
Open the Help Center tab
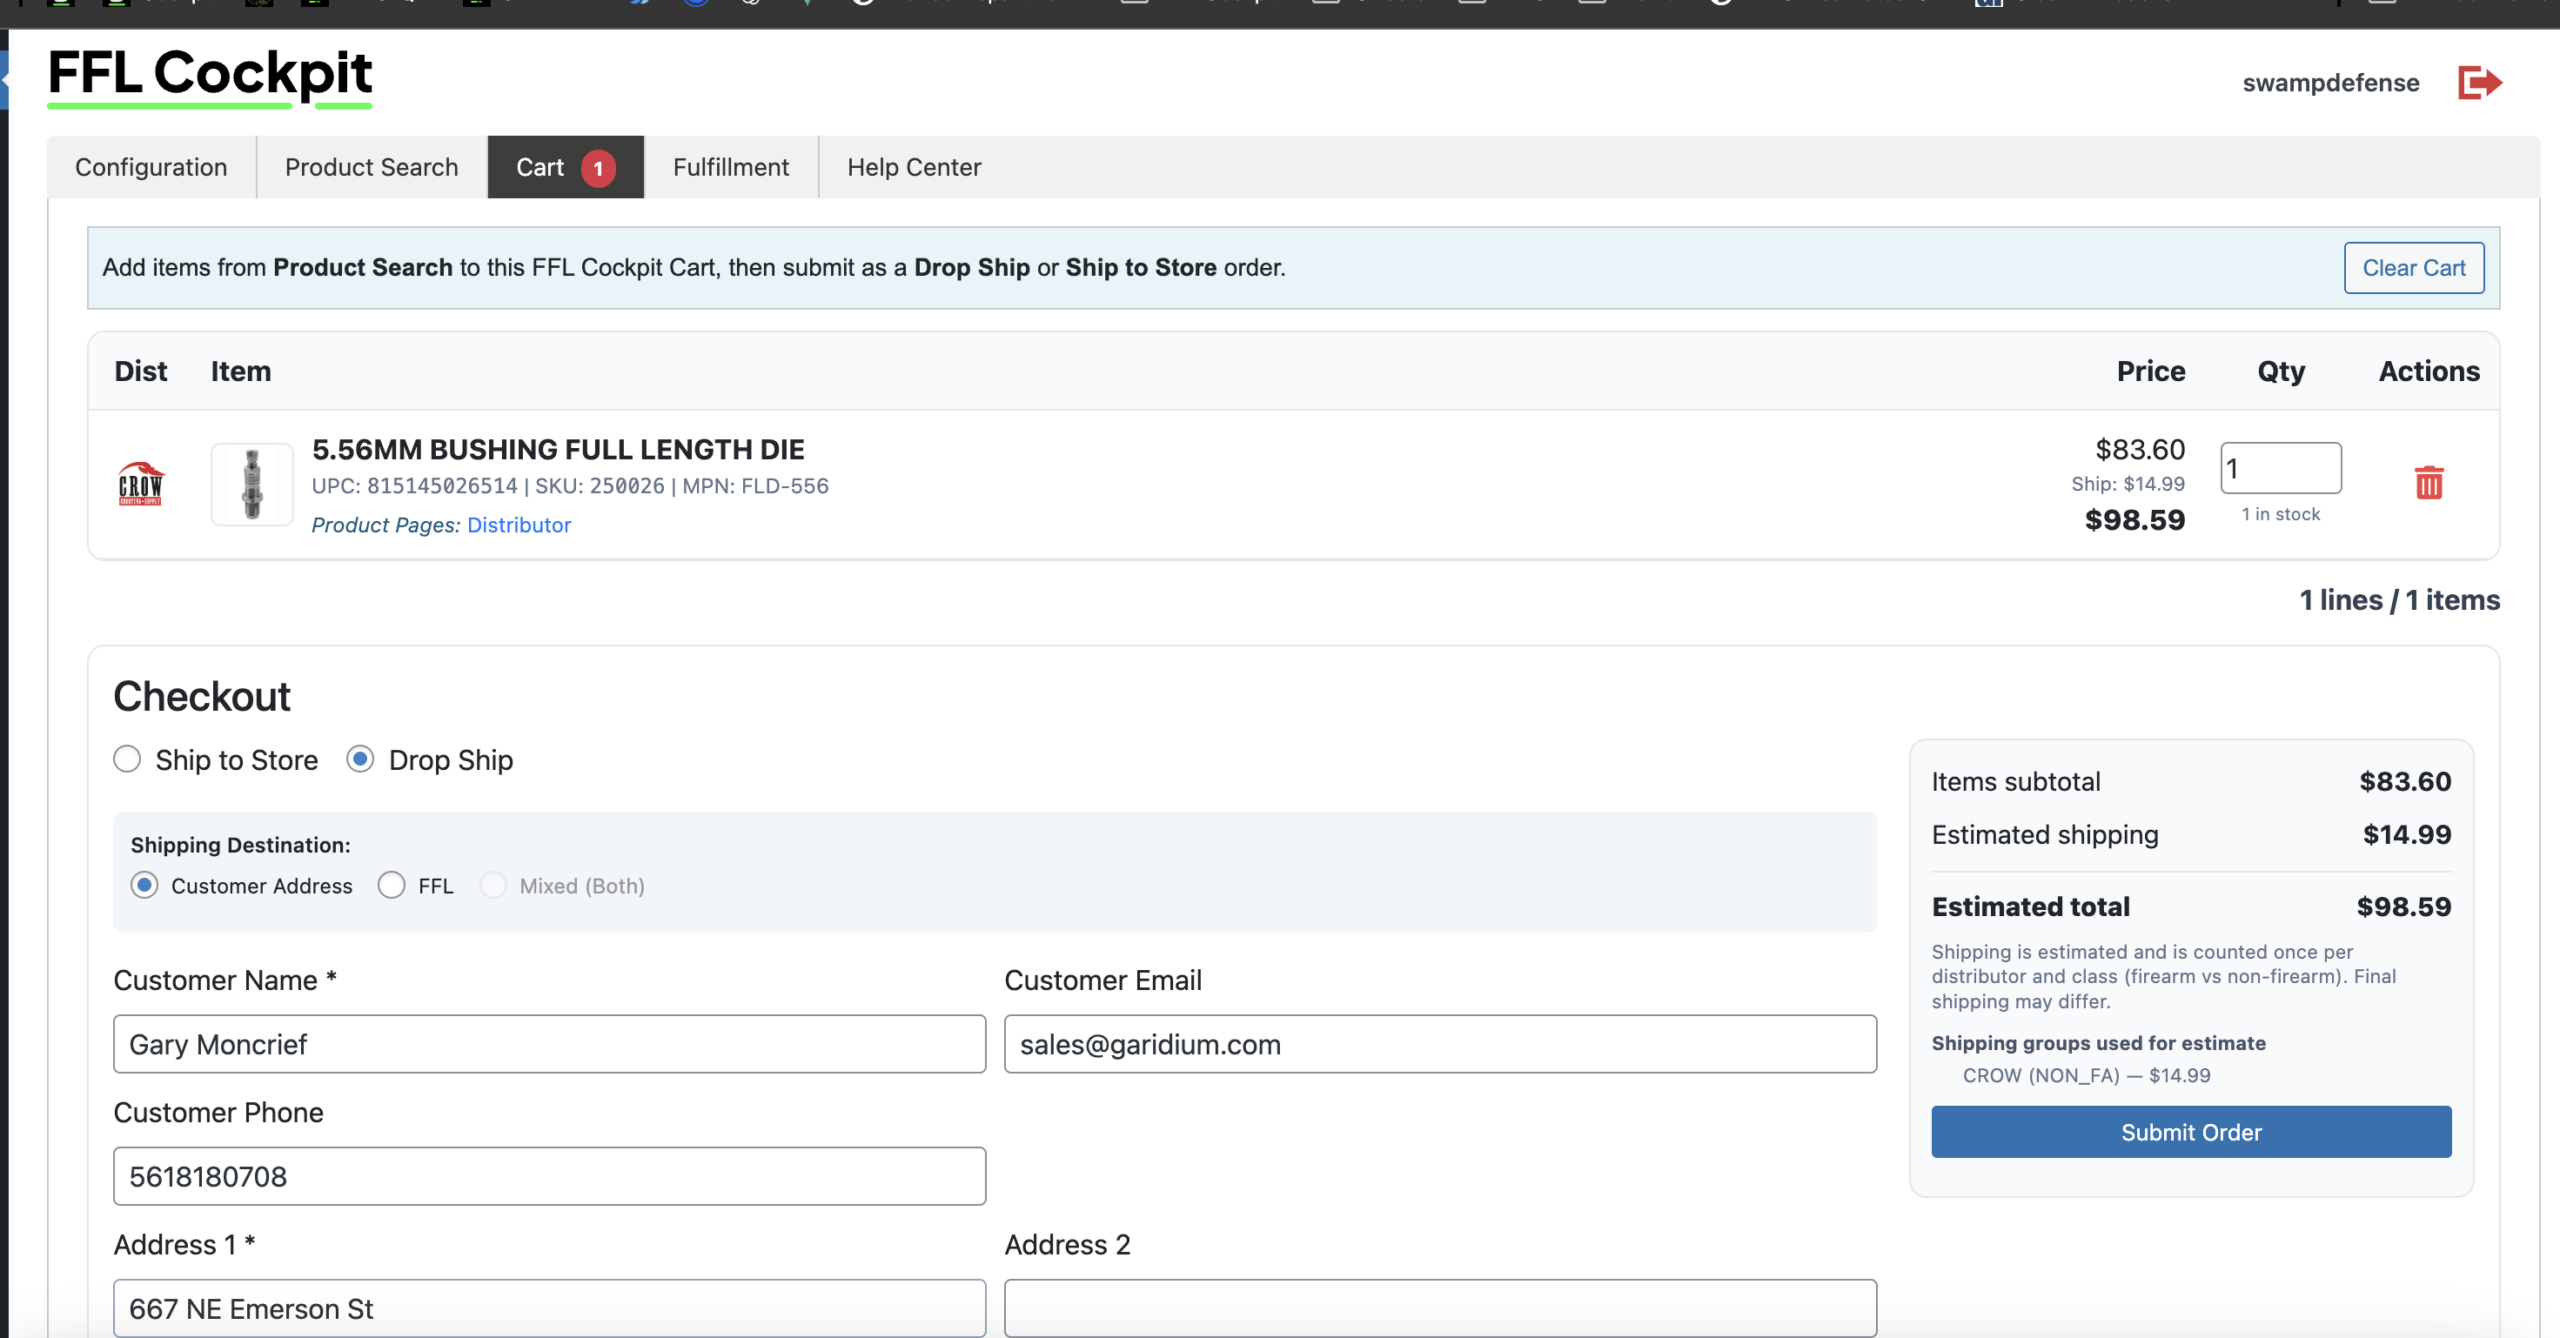913,168
